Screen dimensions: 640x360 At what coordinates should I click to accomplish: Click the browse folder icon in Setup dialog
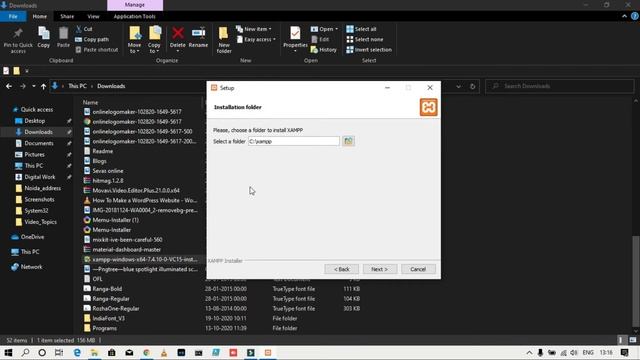(348, 141)
